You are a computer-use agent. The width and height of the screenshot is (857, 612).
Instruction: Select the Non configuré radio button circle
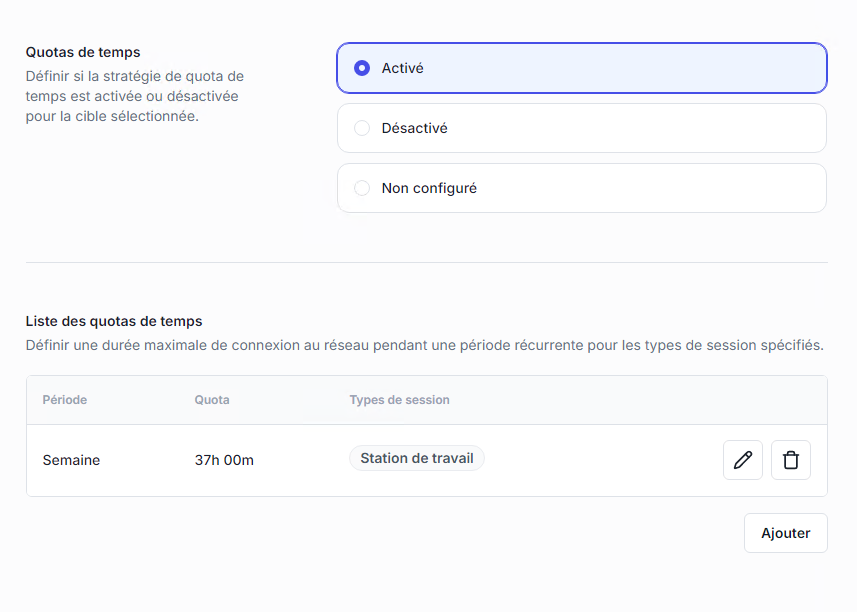362,188
